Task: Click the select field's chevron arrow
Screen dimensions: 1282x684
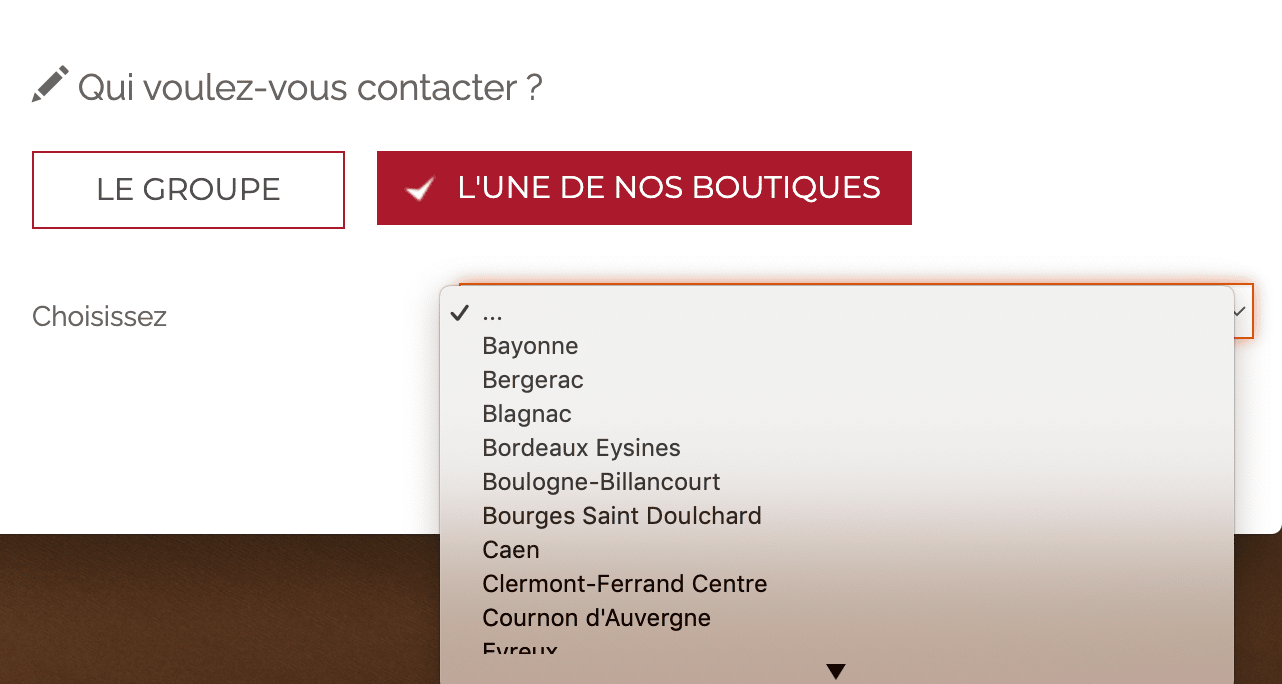Action: pyautogui.click(x=1240, y=311)
